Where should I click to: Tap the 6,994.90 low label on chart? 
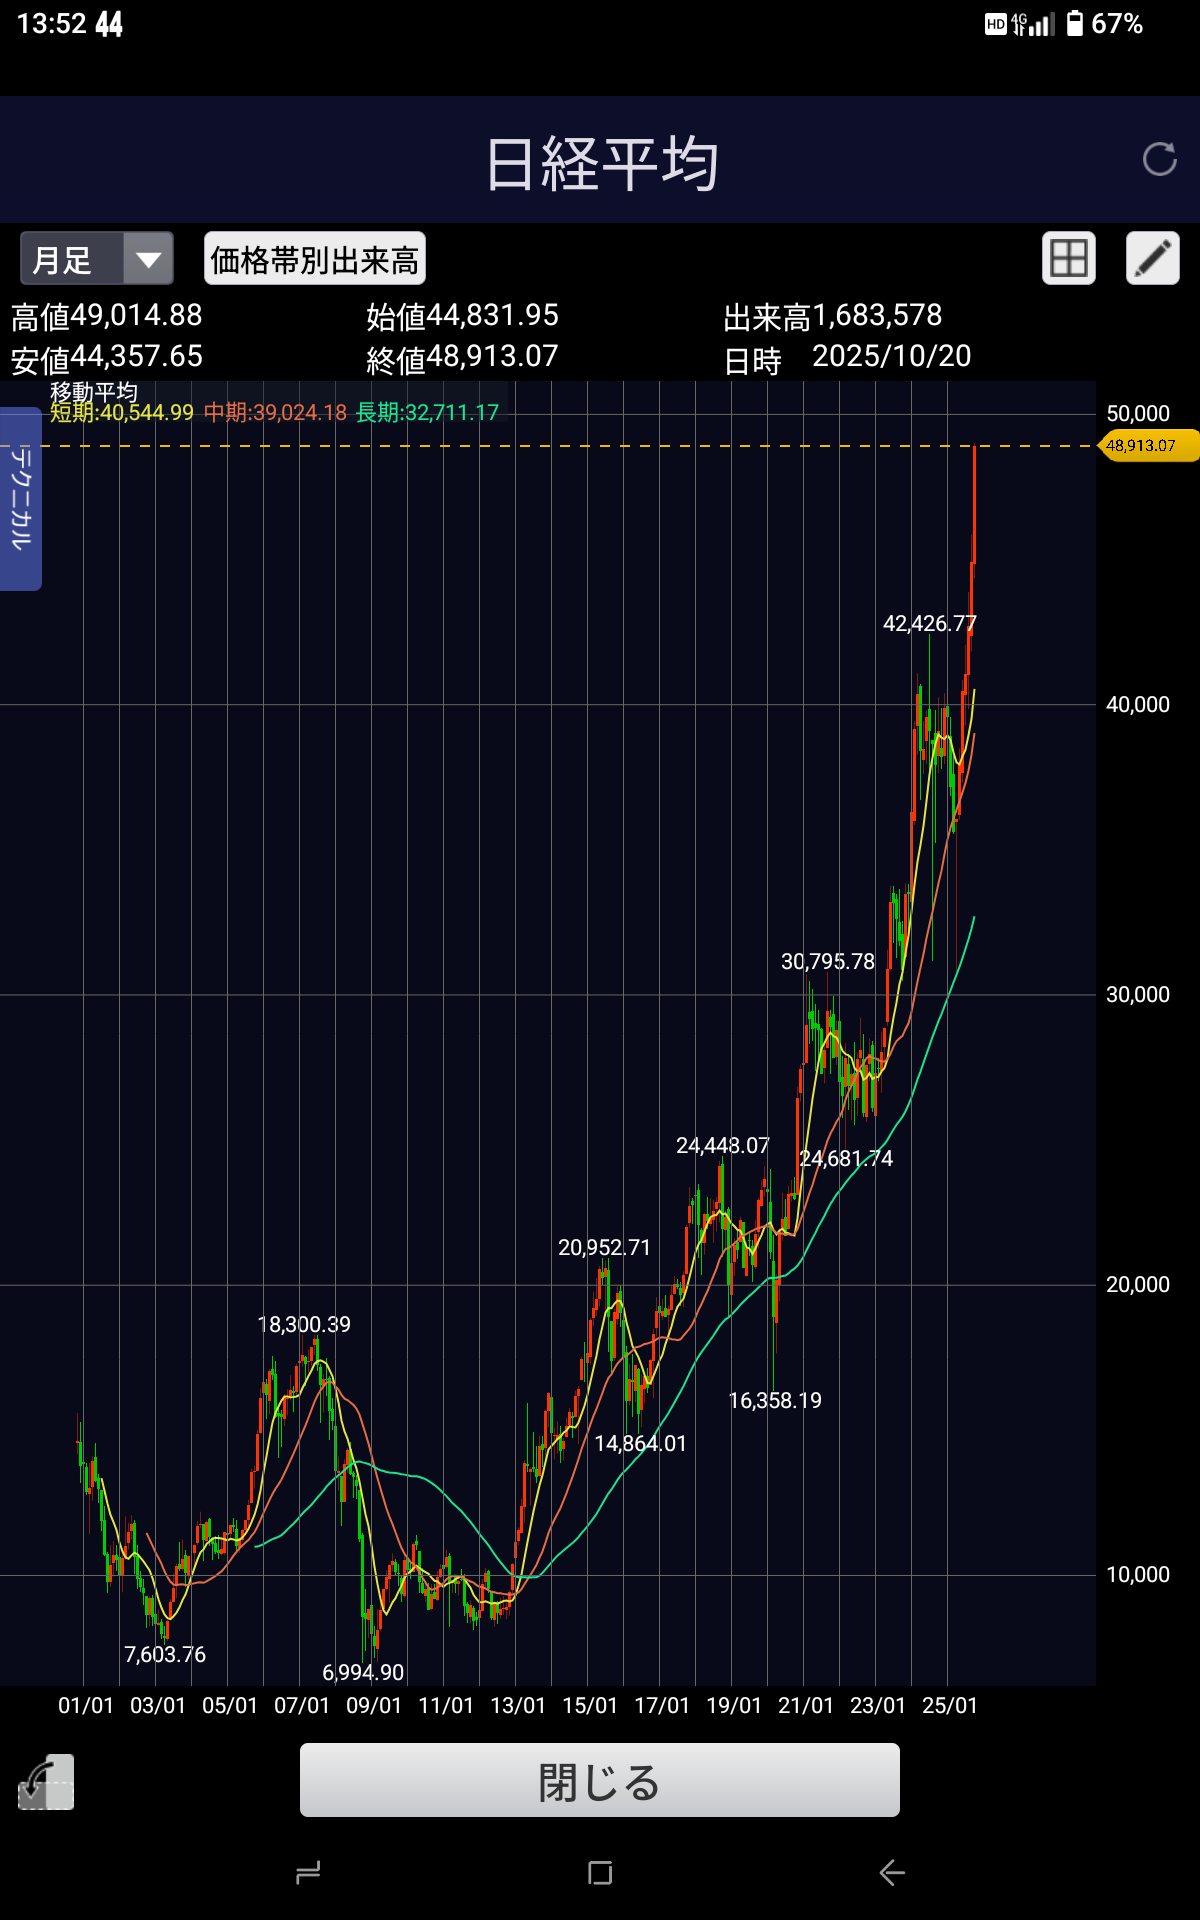(x=363, y=1672)
